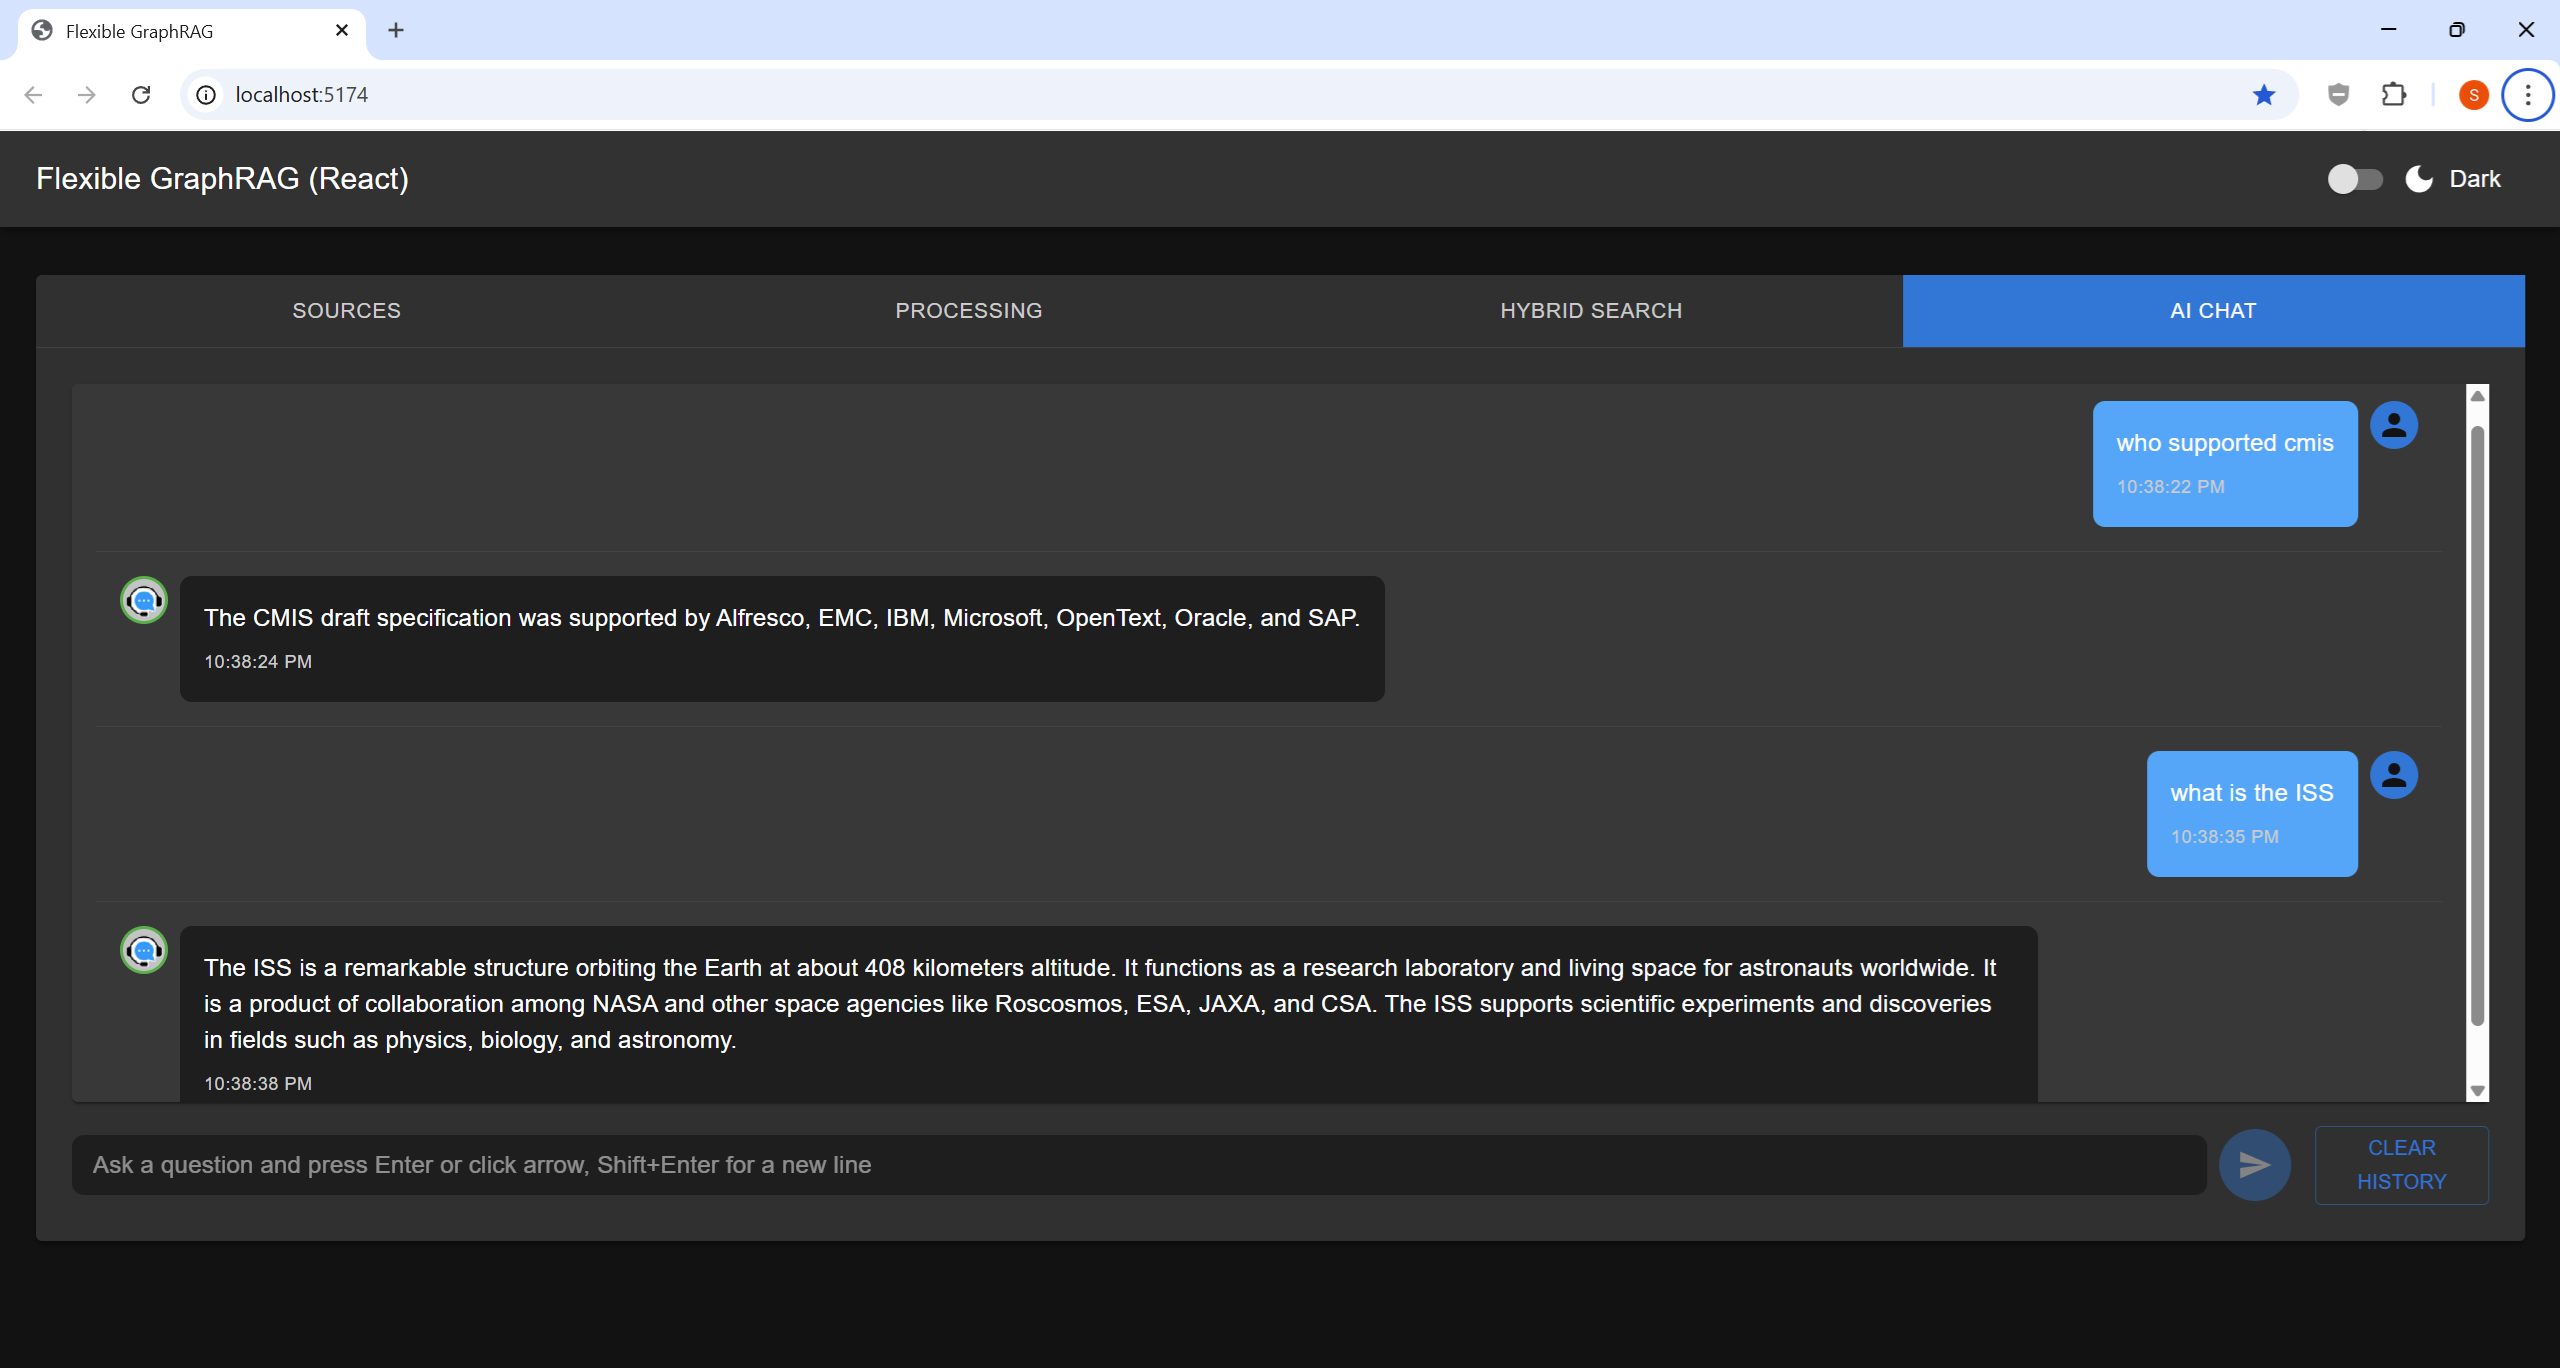2560x1368 pixels.
Task: Open the Hybrid Search tab
Action: [x=1590, y=311]
